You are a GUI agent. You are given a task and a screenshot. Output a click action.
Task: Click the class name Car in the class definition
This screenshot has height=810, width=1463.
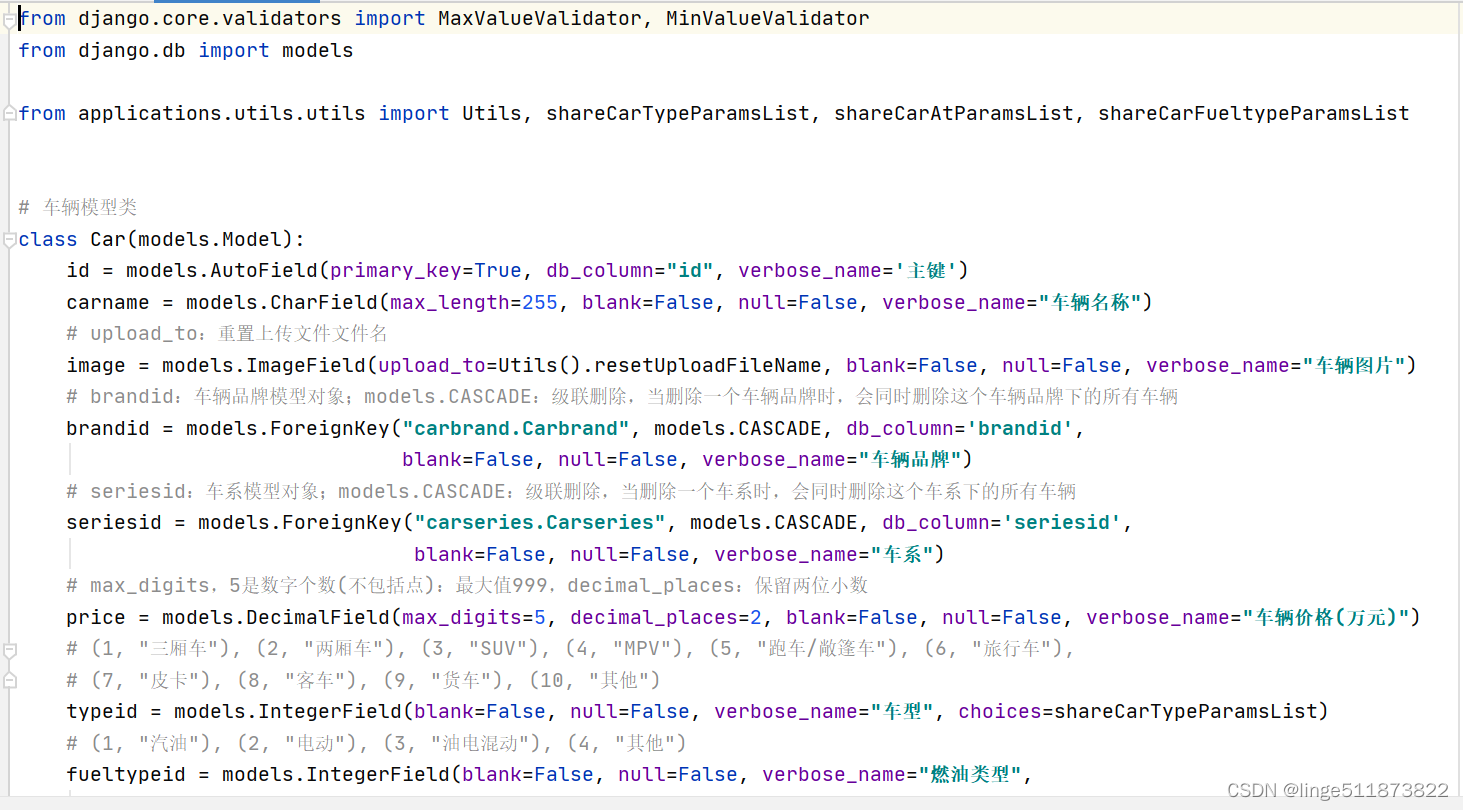(x=108, y=239)
